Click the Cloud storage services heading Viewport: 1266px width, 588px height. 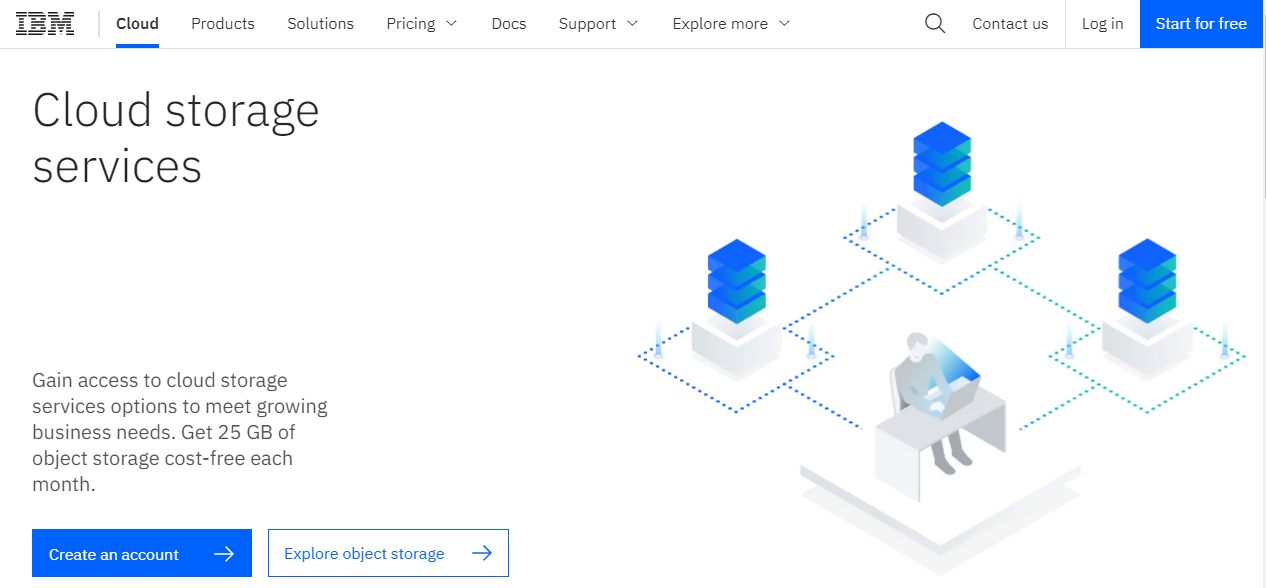[176, 138]
